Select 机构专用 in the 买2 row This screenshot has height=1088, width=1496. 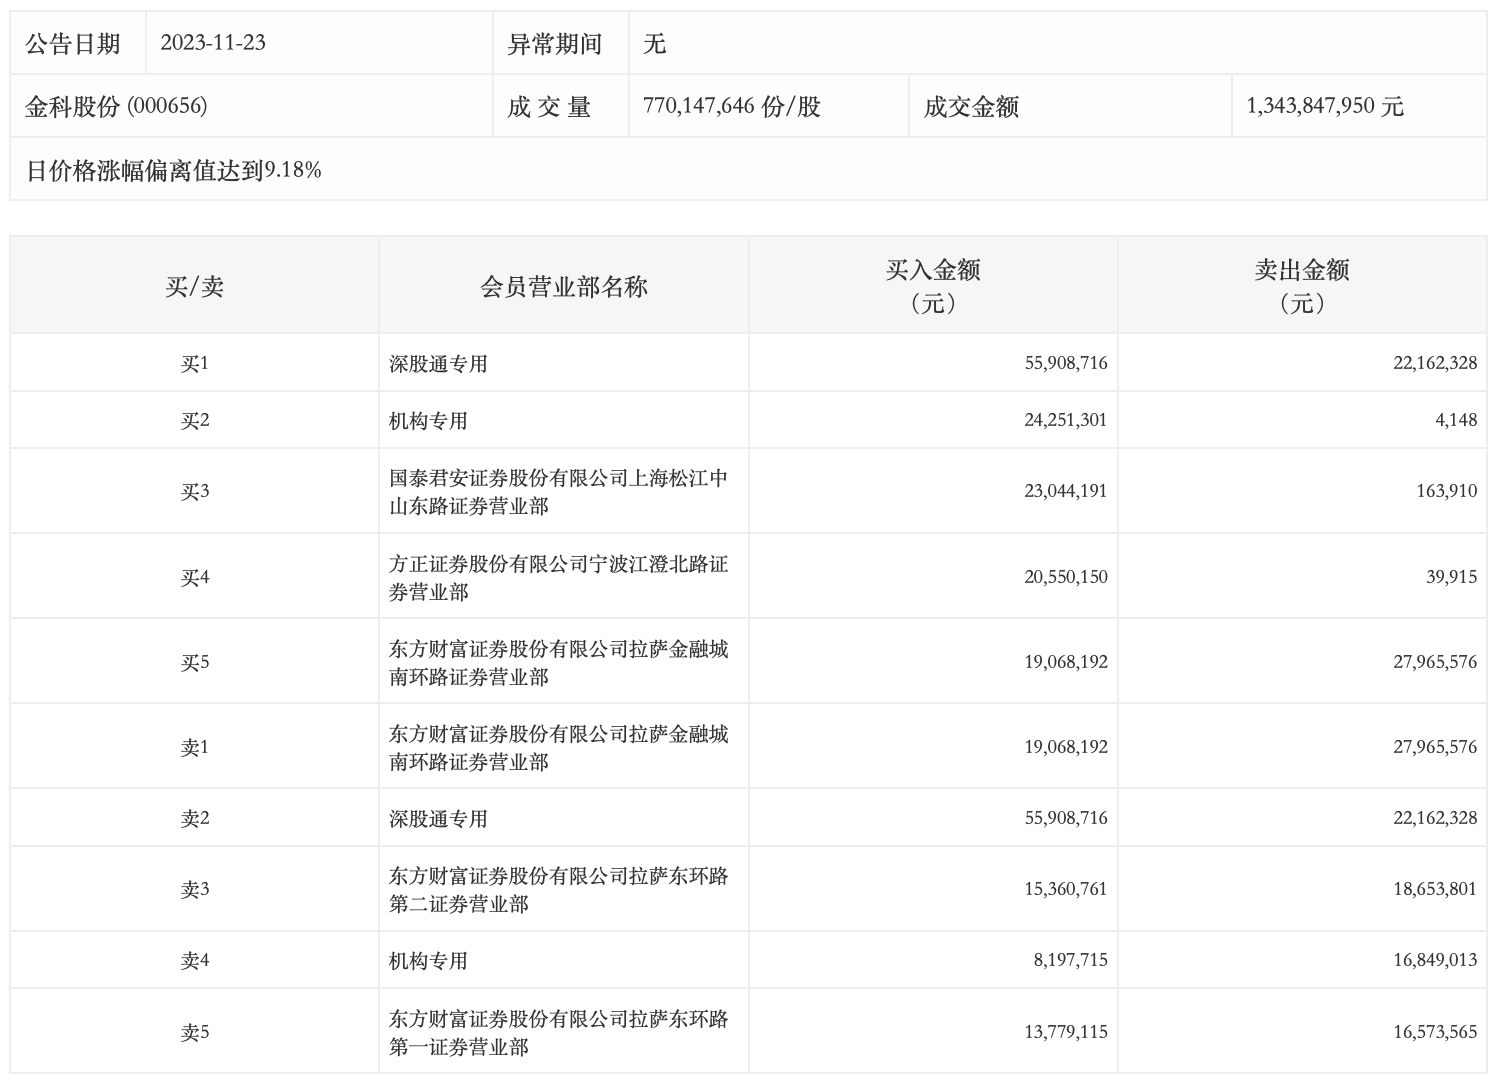pyautogui.click(x=428, y=421)
